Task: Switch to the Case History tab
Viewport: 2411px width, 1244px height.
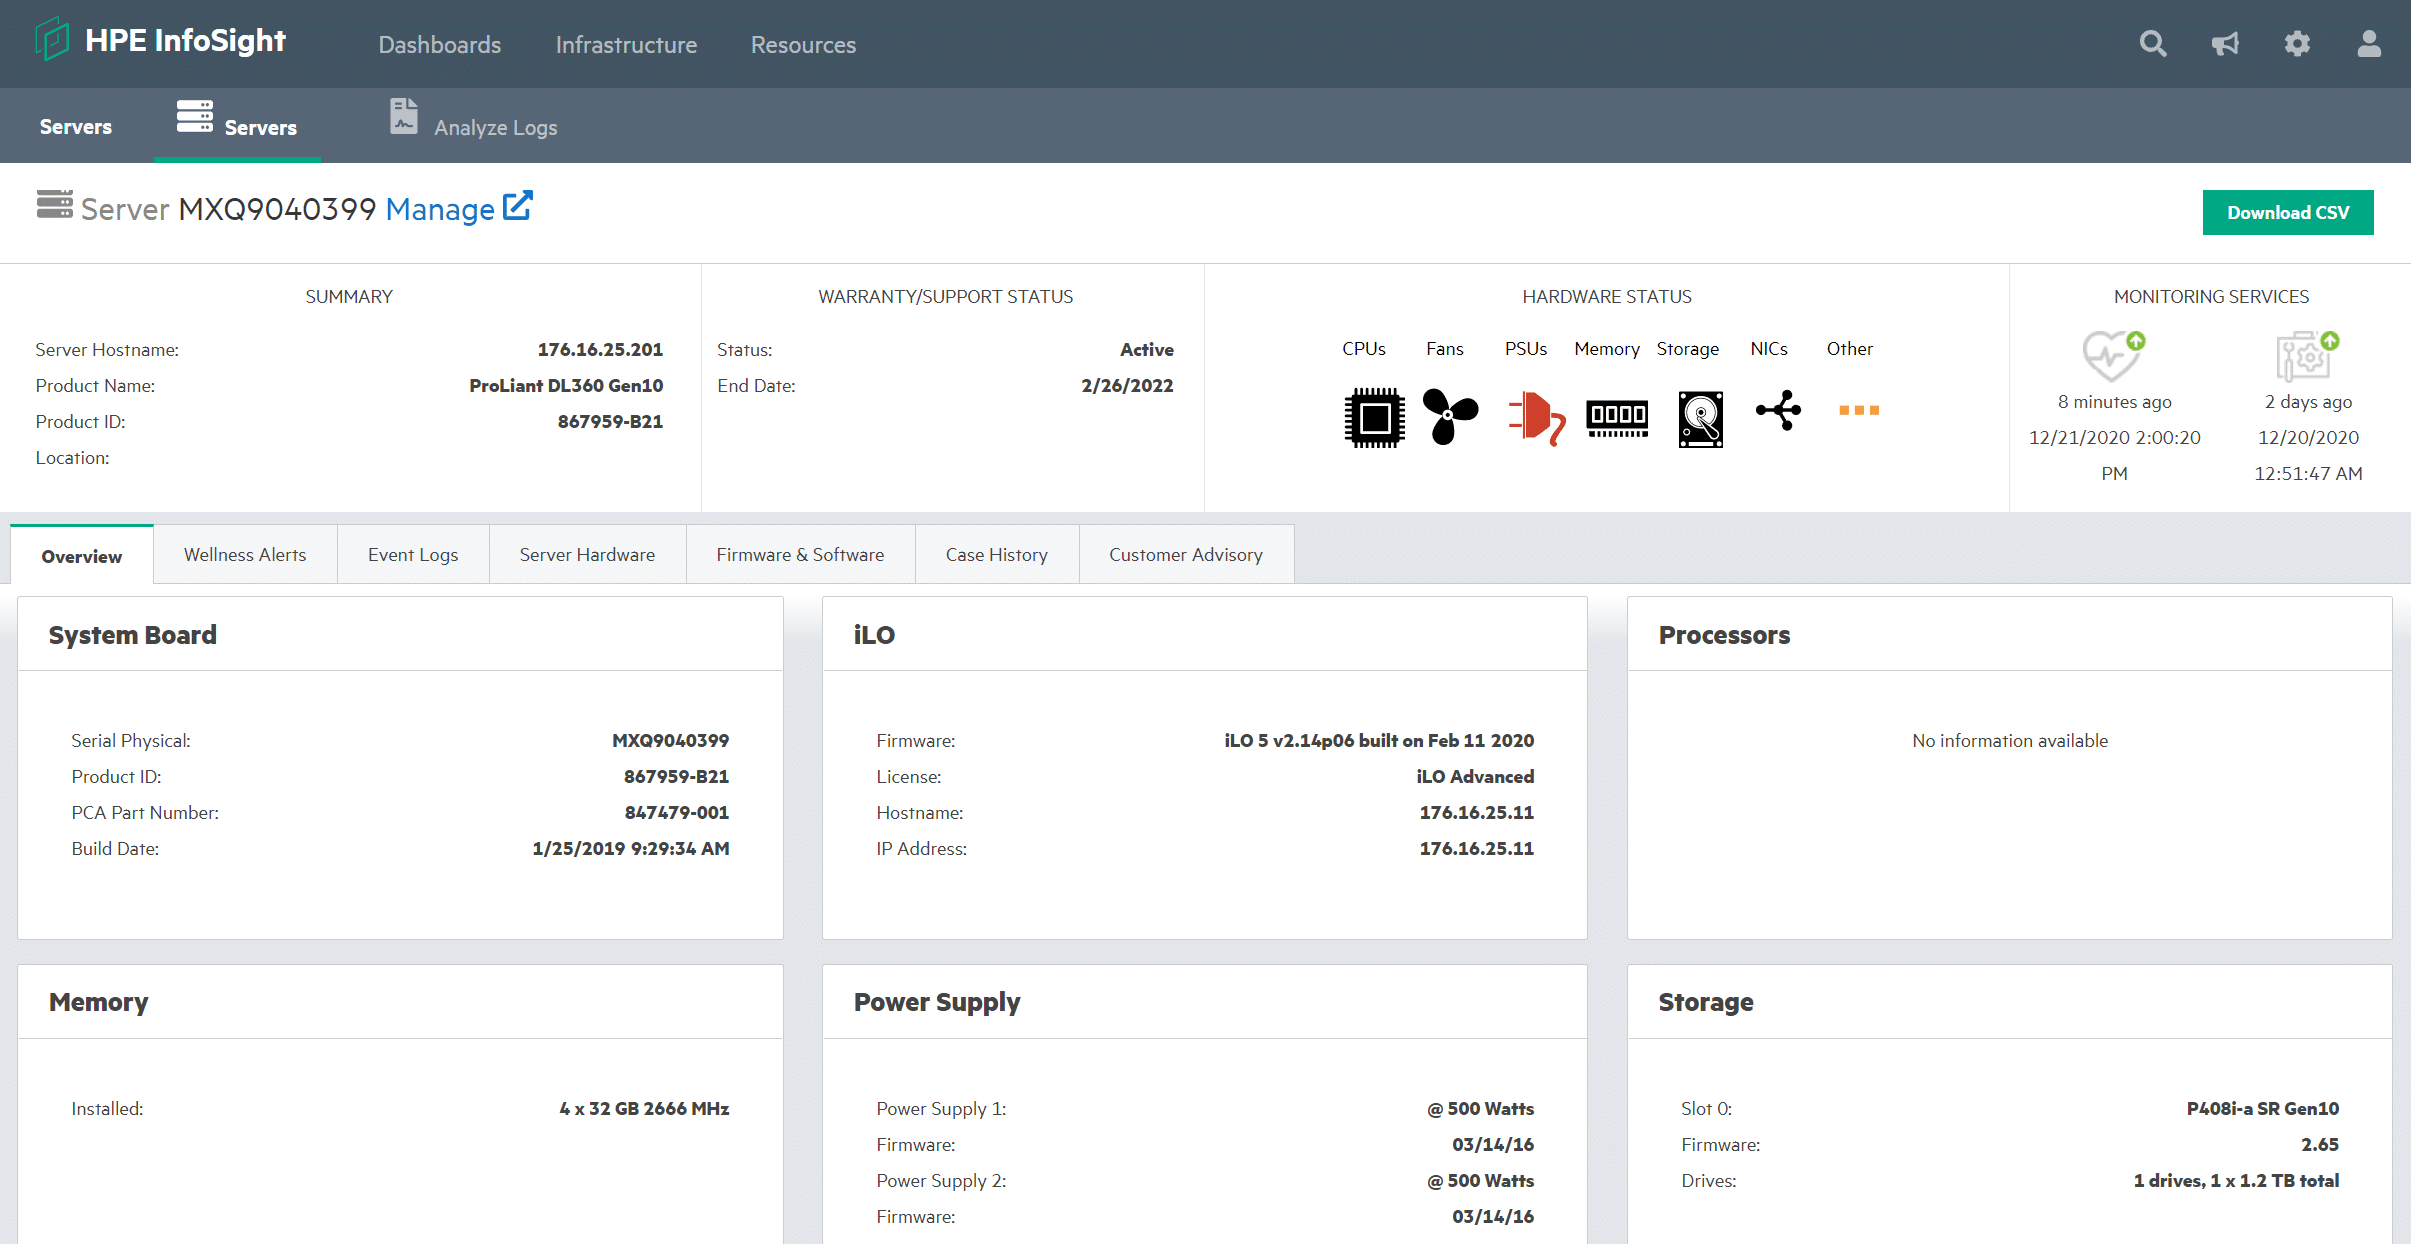Action: click(x=997, y=555)
